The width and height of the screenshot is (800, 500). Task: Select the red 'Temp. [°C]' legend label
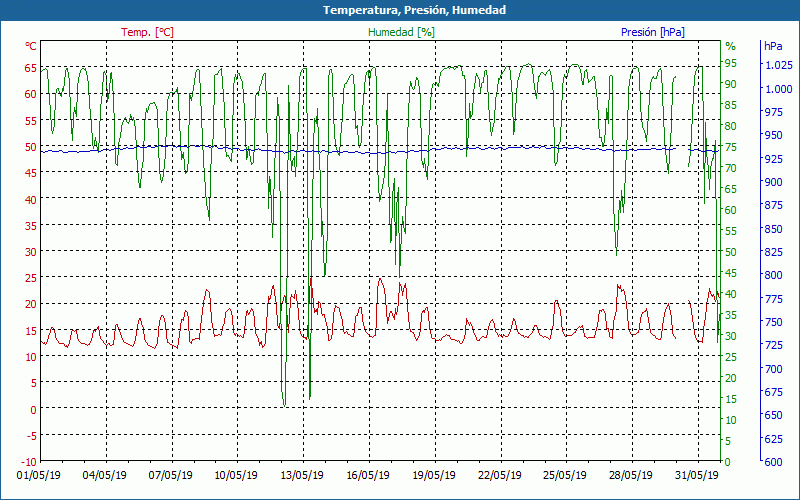147,32
